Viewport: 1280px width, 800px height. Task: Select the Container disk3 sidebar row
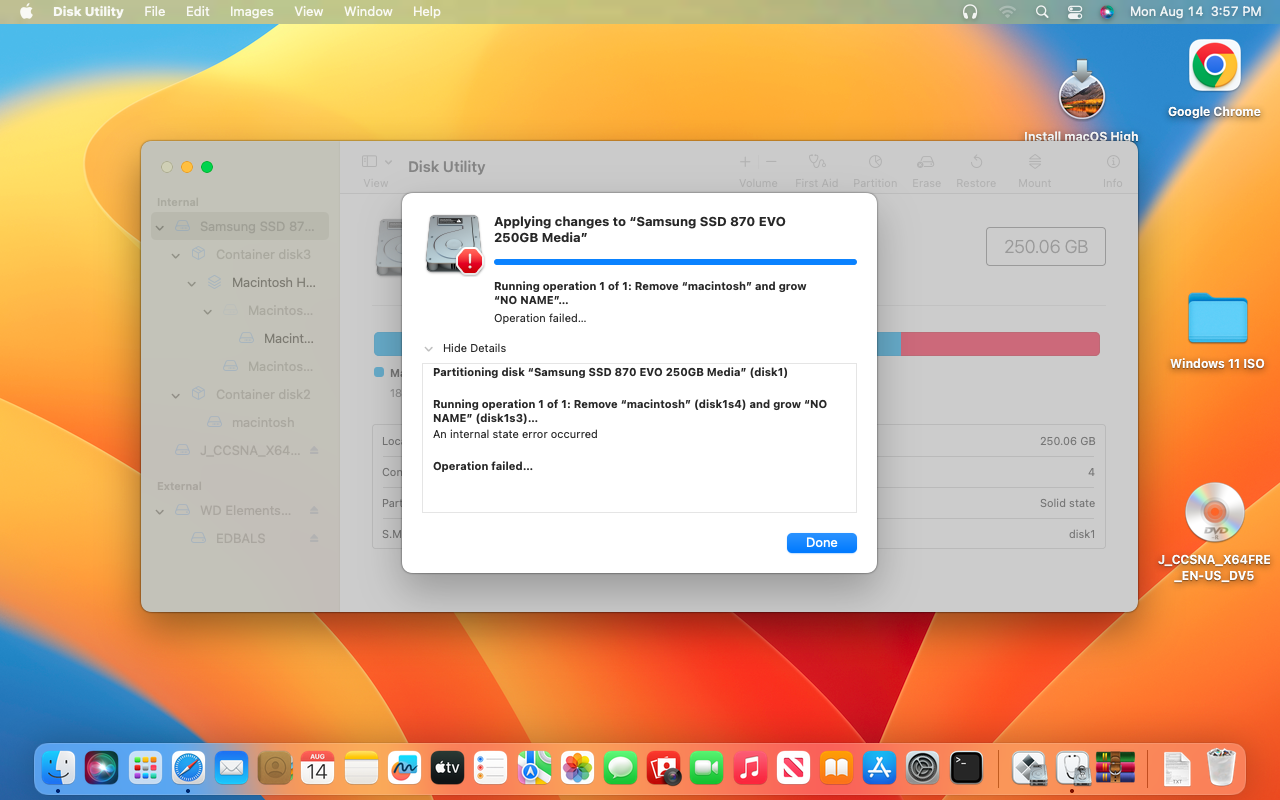click(x=240, y=254)
